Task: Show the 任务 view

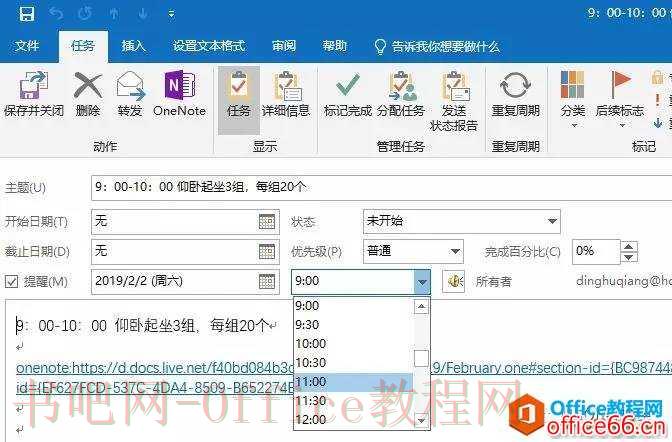Action: point(239,99)
